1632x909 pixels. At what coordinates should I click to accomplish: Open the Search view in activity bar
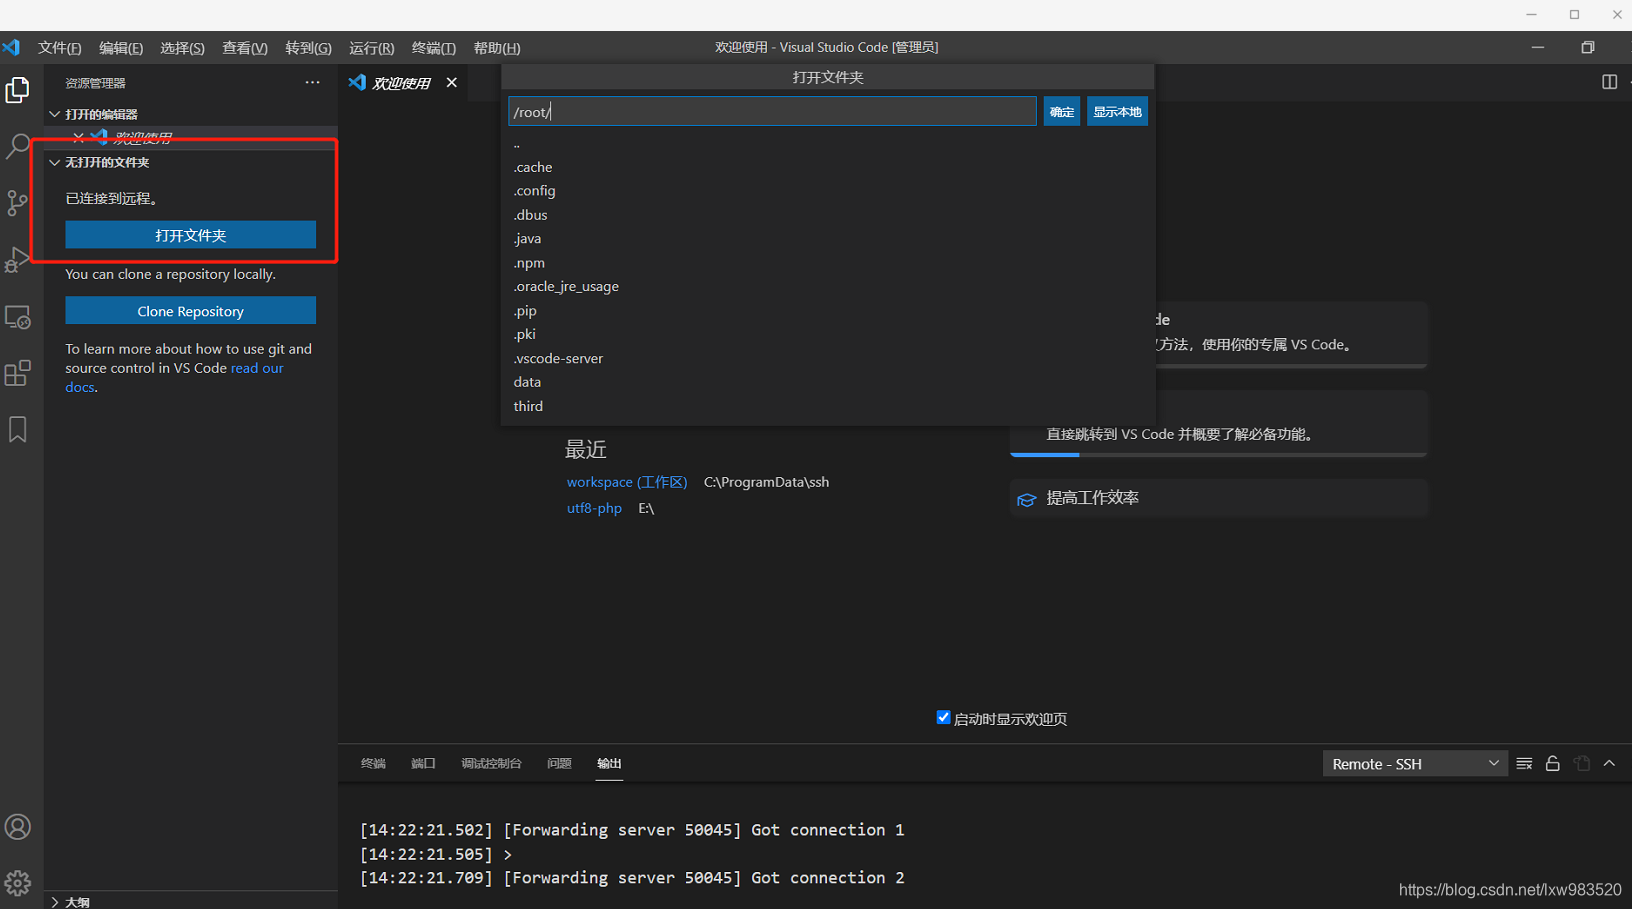pyautogui.click(x=18, y=146)
